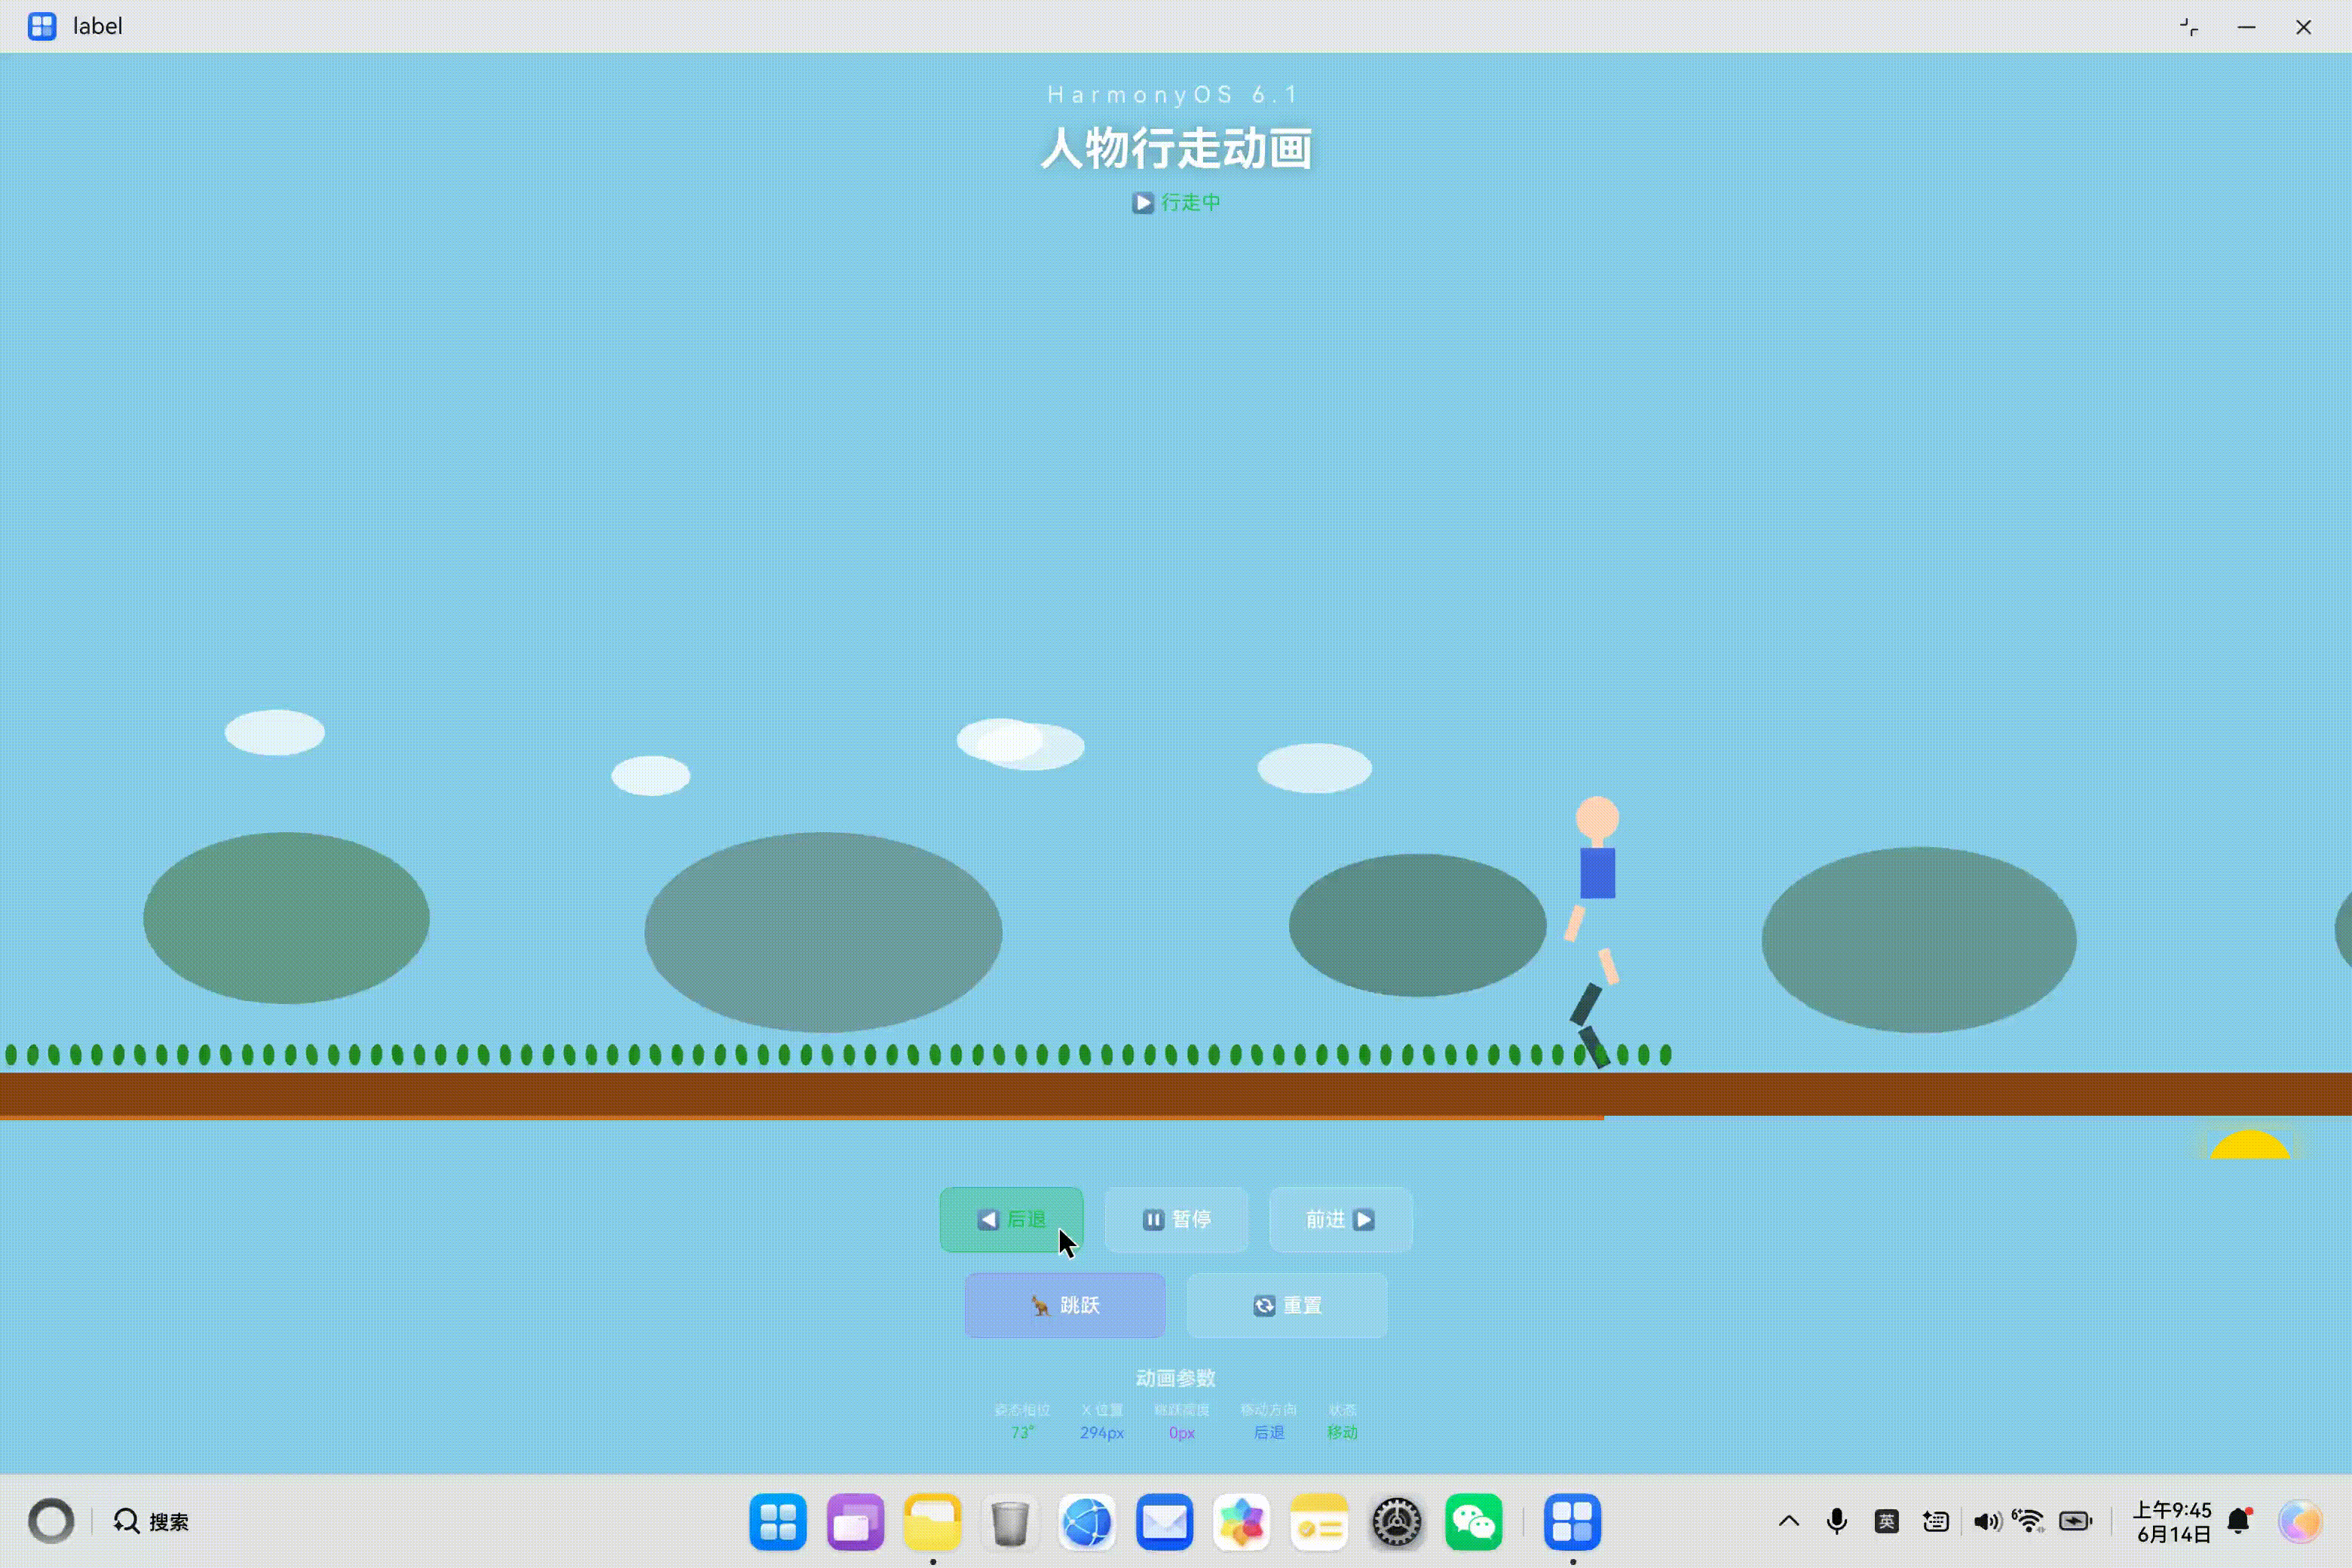Open the purple gallery cards dock icon

pos(856,1522)
